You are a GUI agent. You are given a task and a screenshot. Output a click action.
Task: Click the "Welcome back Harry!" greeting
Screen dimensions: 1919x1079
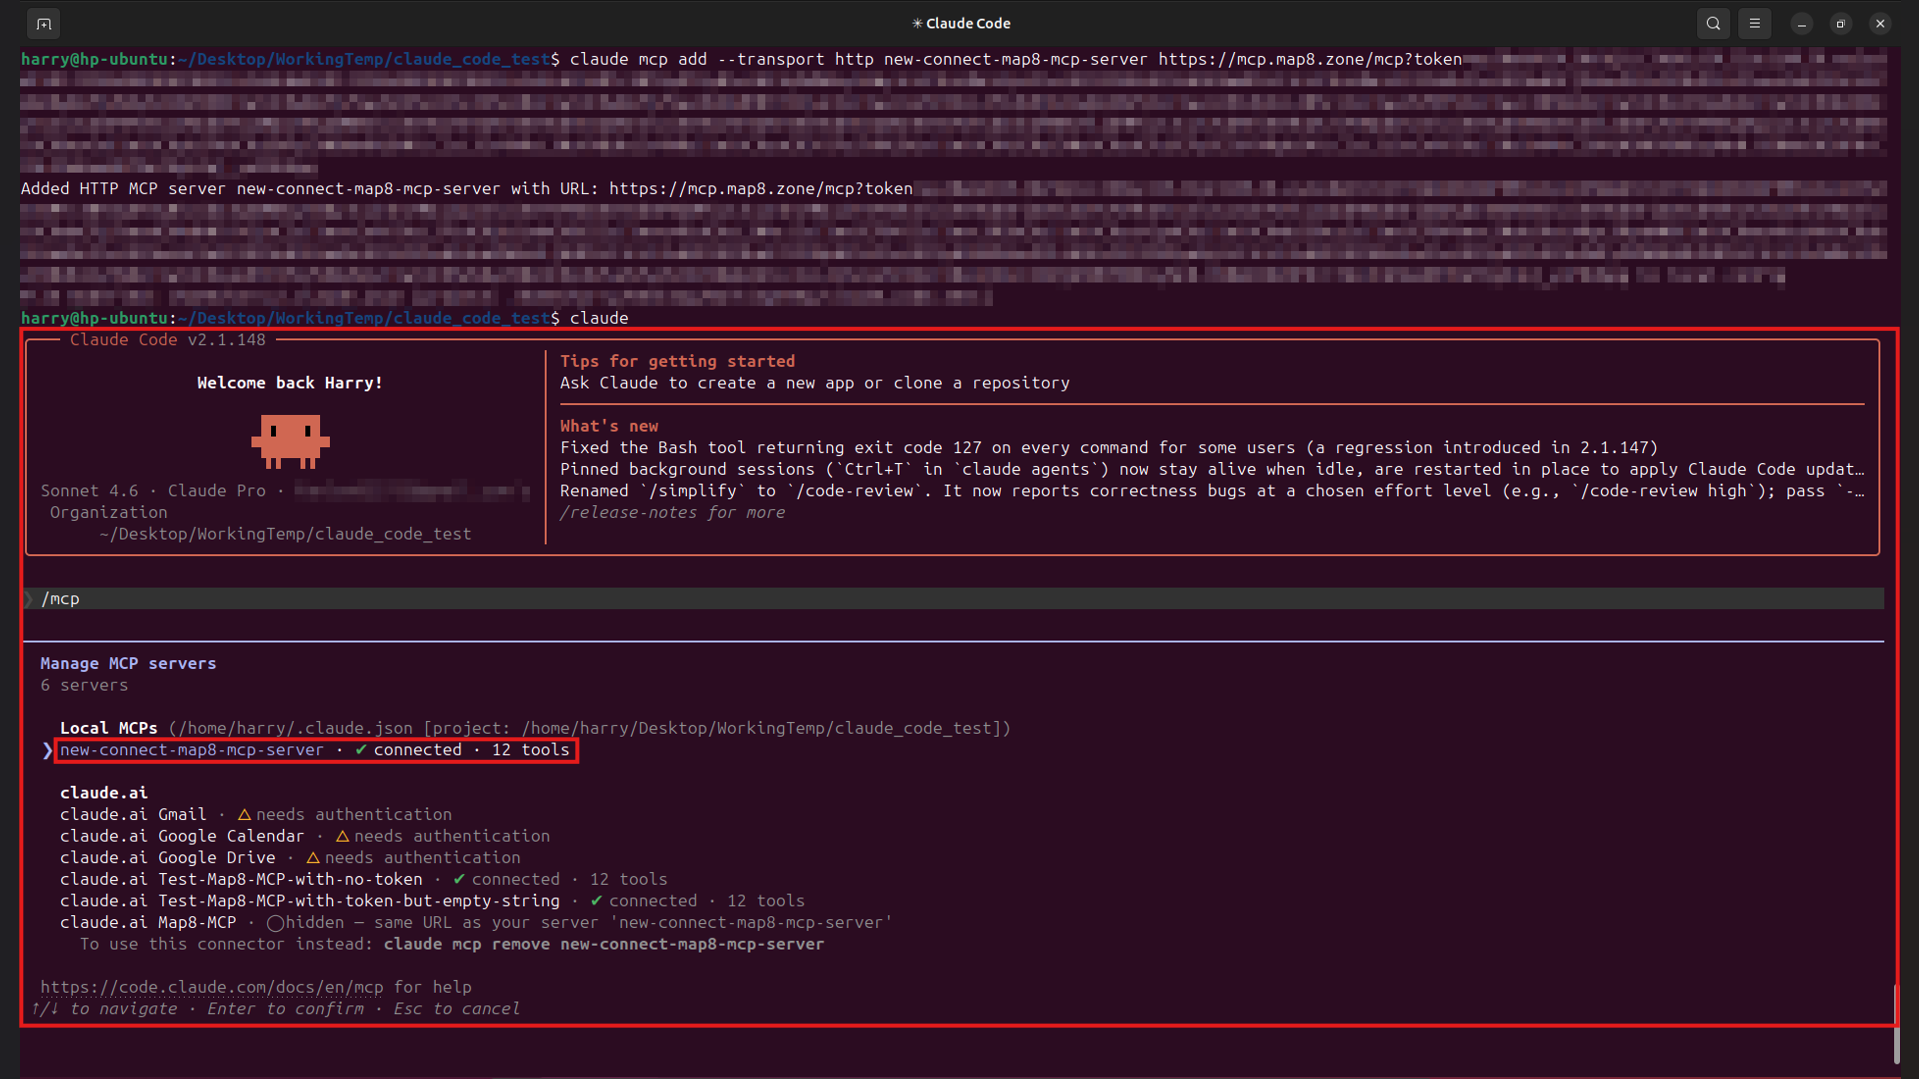click(290, 383)
